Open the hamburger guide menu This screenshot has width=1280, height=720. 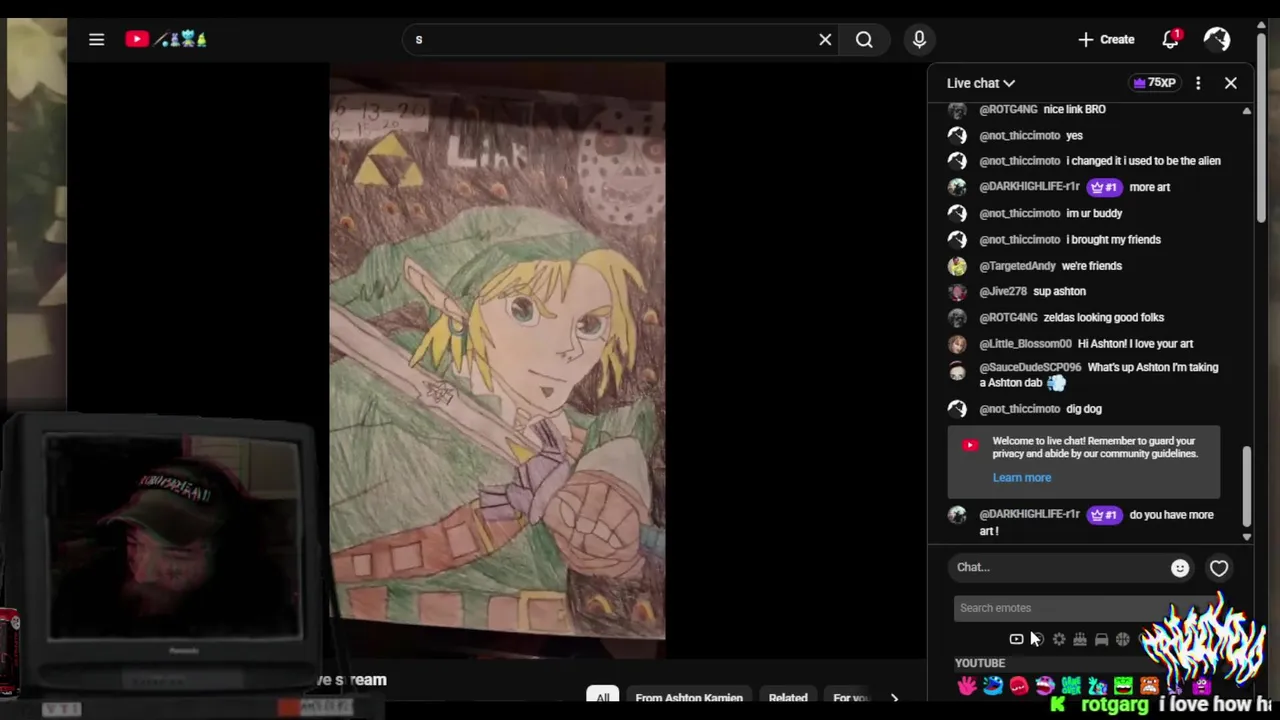tap(96, 40)
